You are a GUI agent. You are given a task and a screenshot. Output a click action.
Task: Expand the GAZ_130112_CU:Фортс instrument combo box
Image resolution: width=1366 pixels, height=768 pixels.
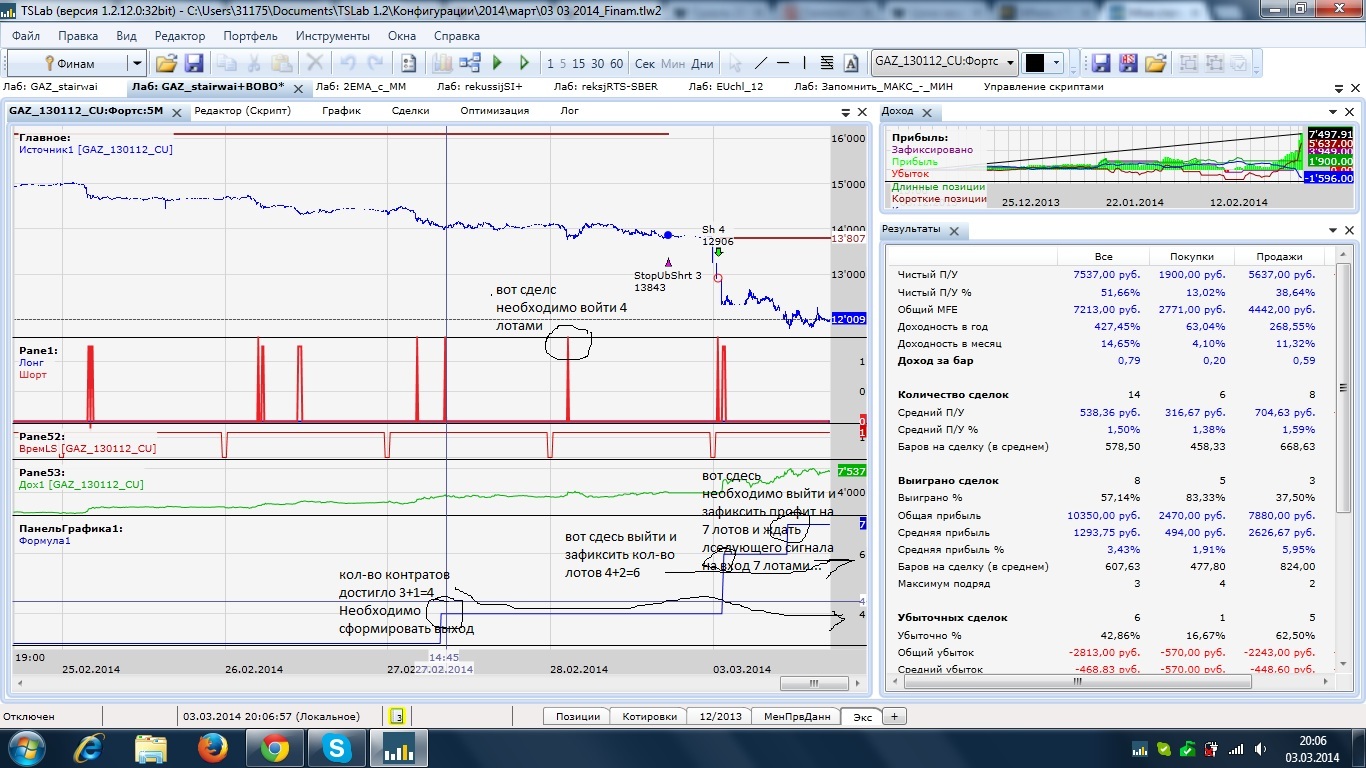[x=1010, y=62]
